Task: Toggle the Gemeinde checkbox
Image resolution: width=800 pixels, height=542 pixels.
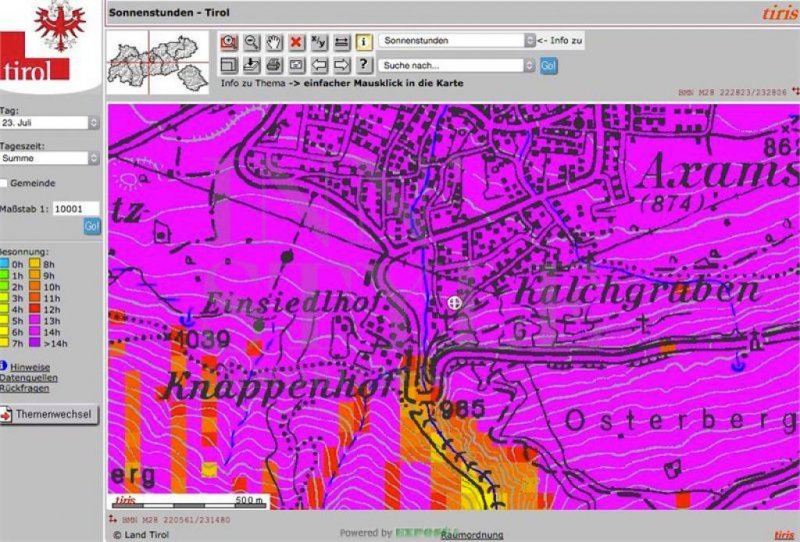Action: click(5, 183)
